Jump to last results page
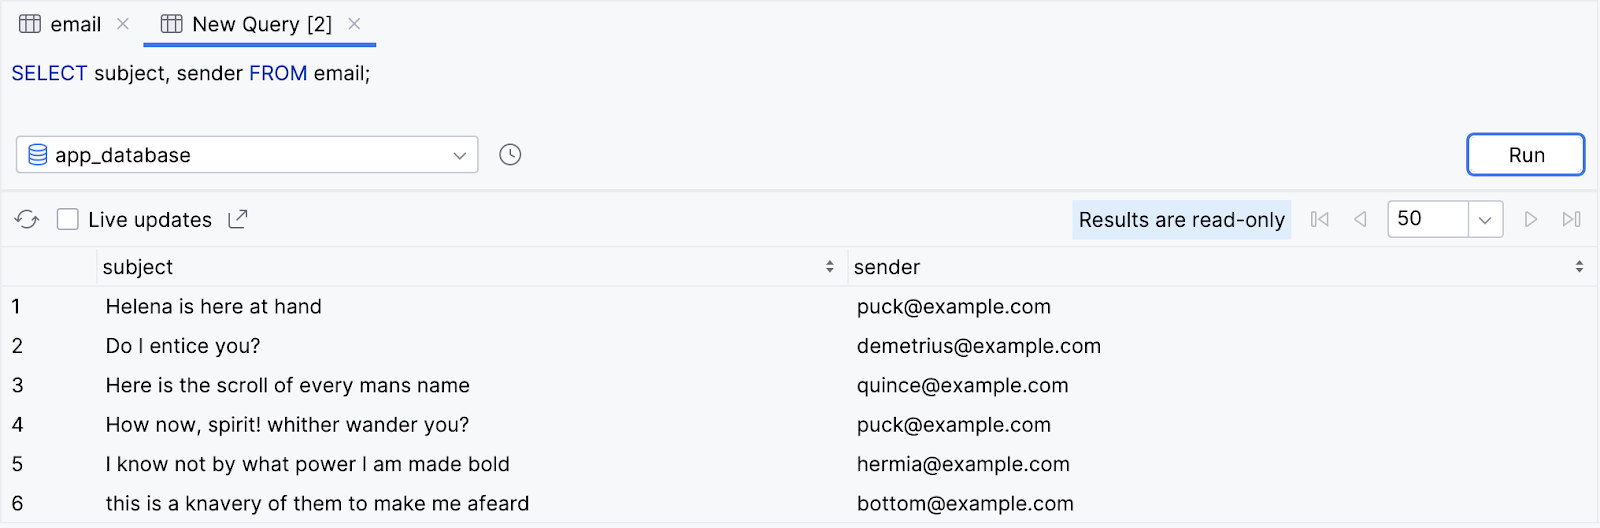 1571,220
